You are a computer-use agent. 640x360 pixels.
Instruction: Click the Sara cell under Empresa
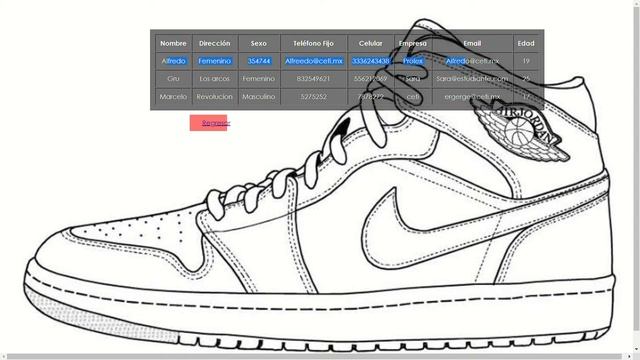(413, 79)
